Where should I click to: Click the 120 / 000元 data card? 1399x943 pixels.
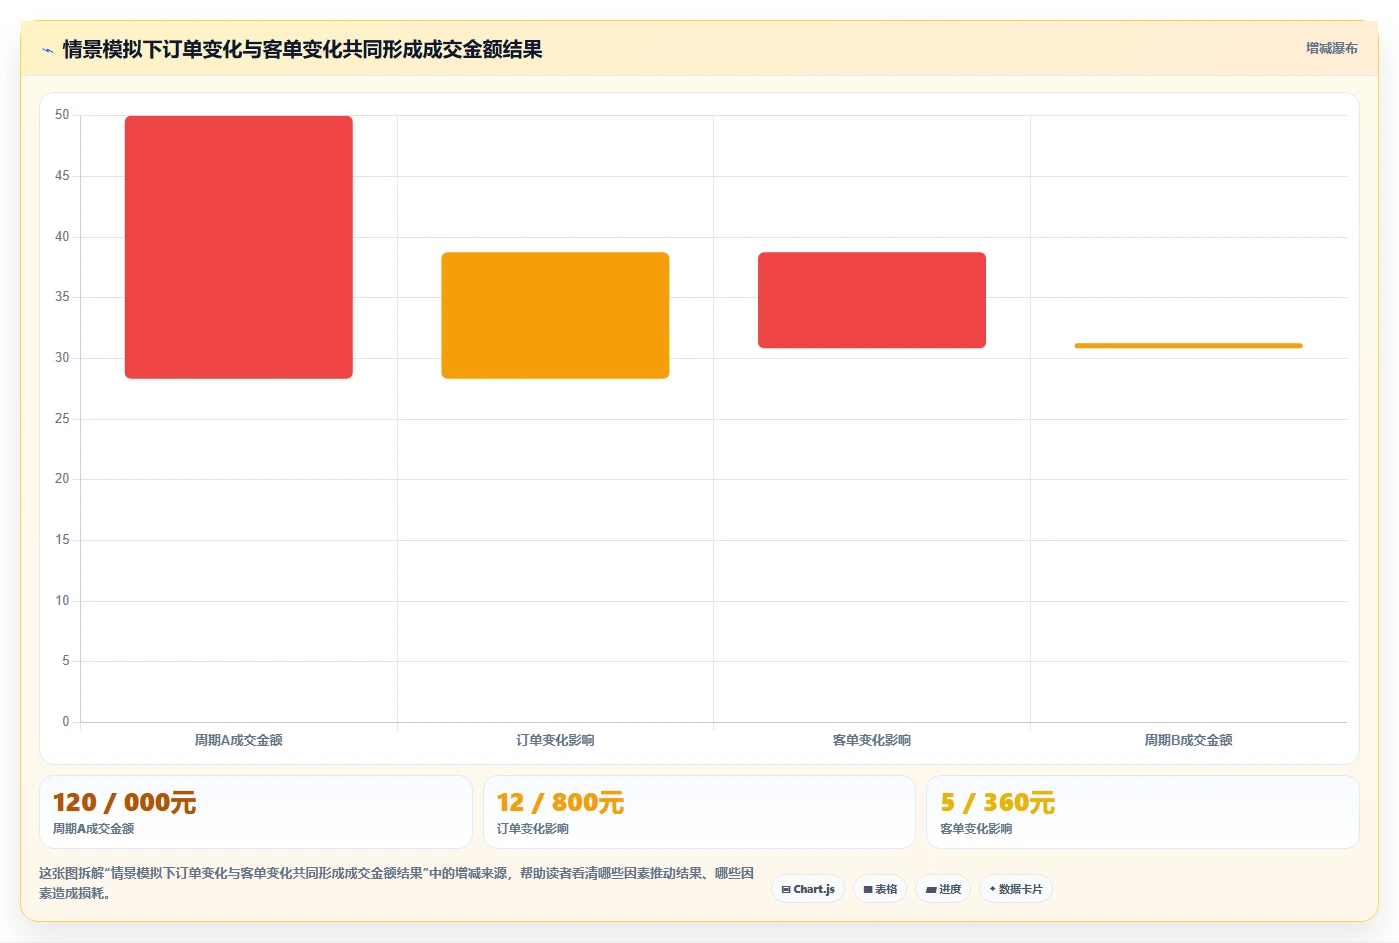point(256,812)
